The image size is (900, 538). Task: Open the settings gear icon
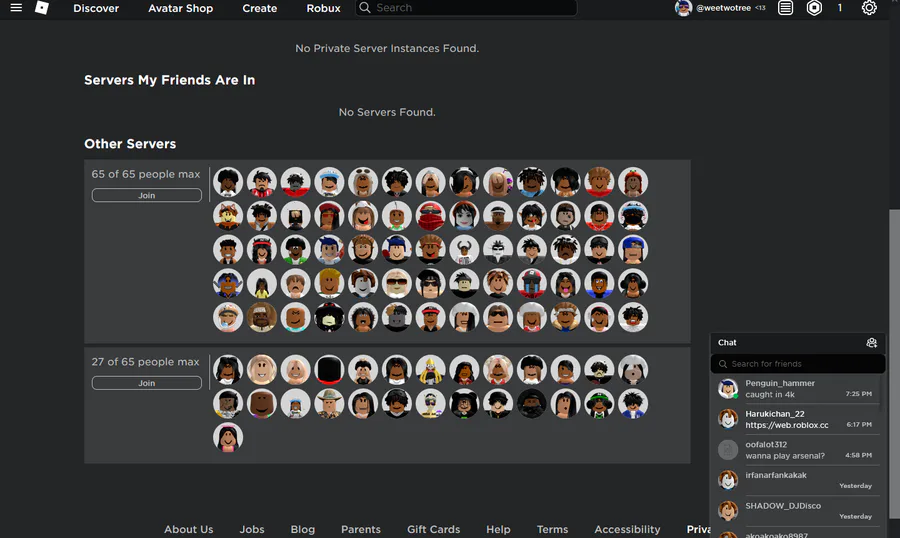click(x=869, y=7)
